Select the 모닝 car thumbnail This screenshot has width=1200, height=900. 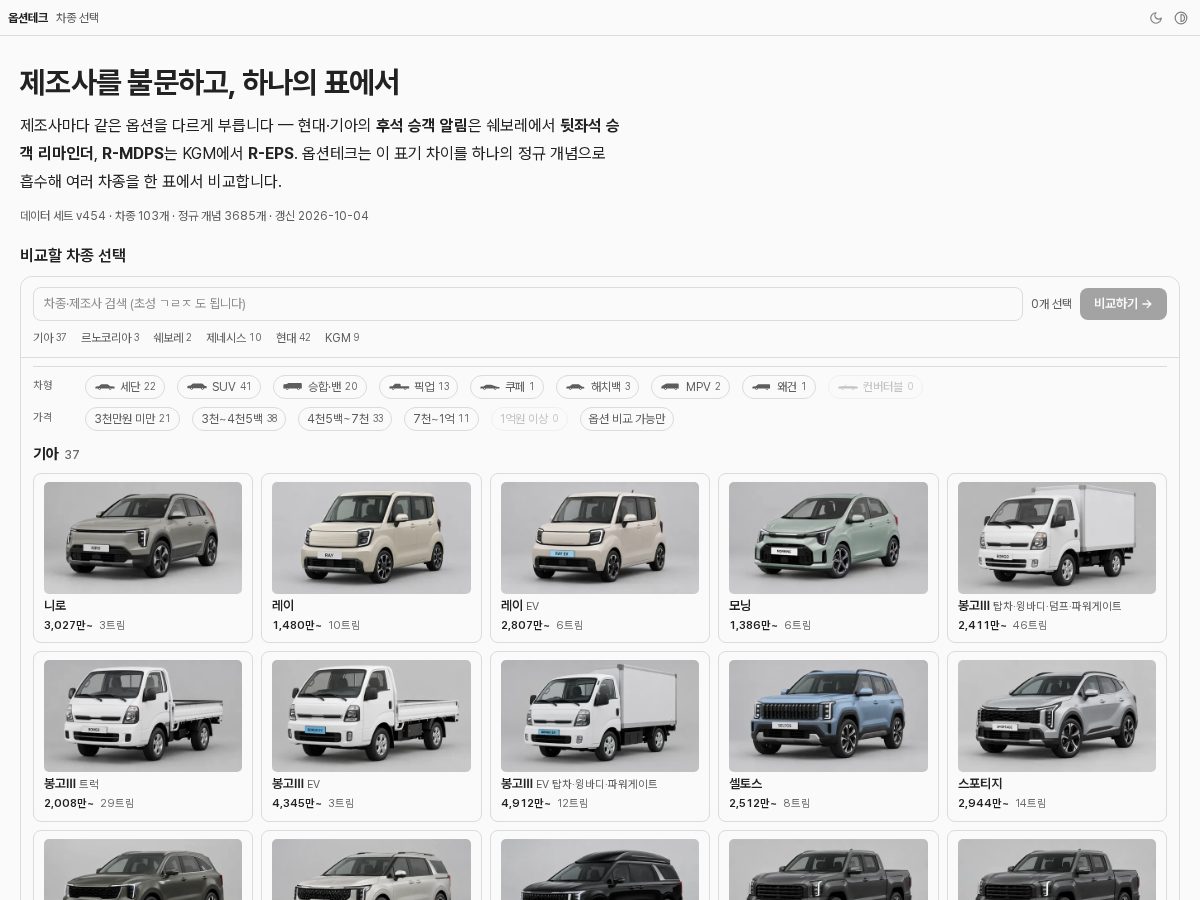pos(828,538)
